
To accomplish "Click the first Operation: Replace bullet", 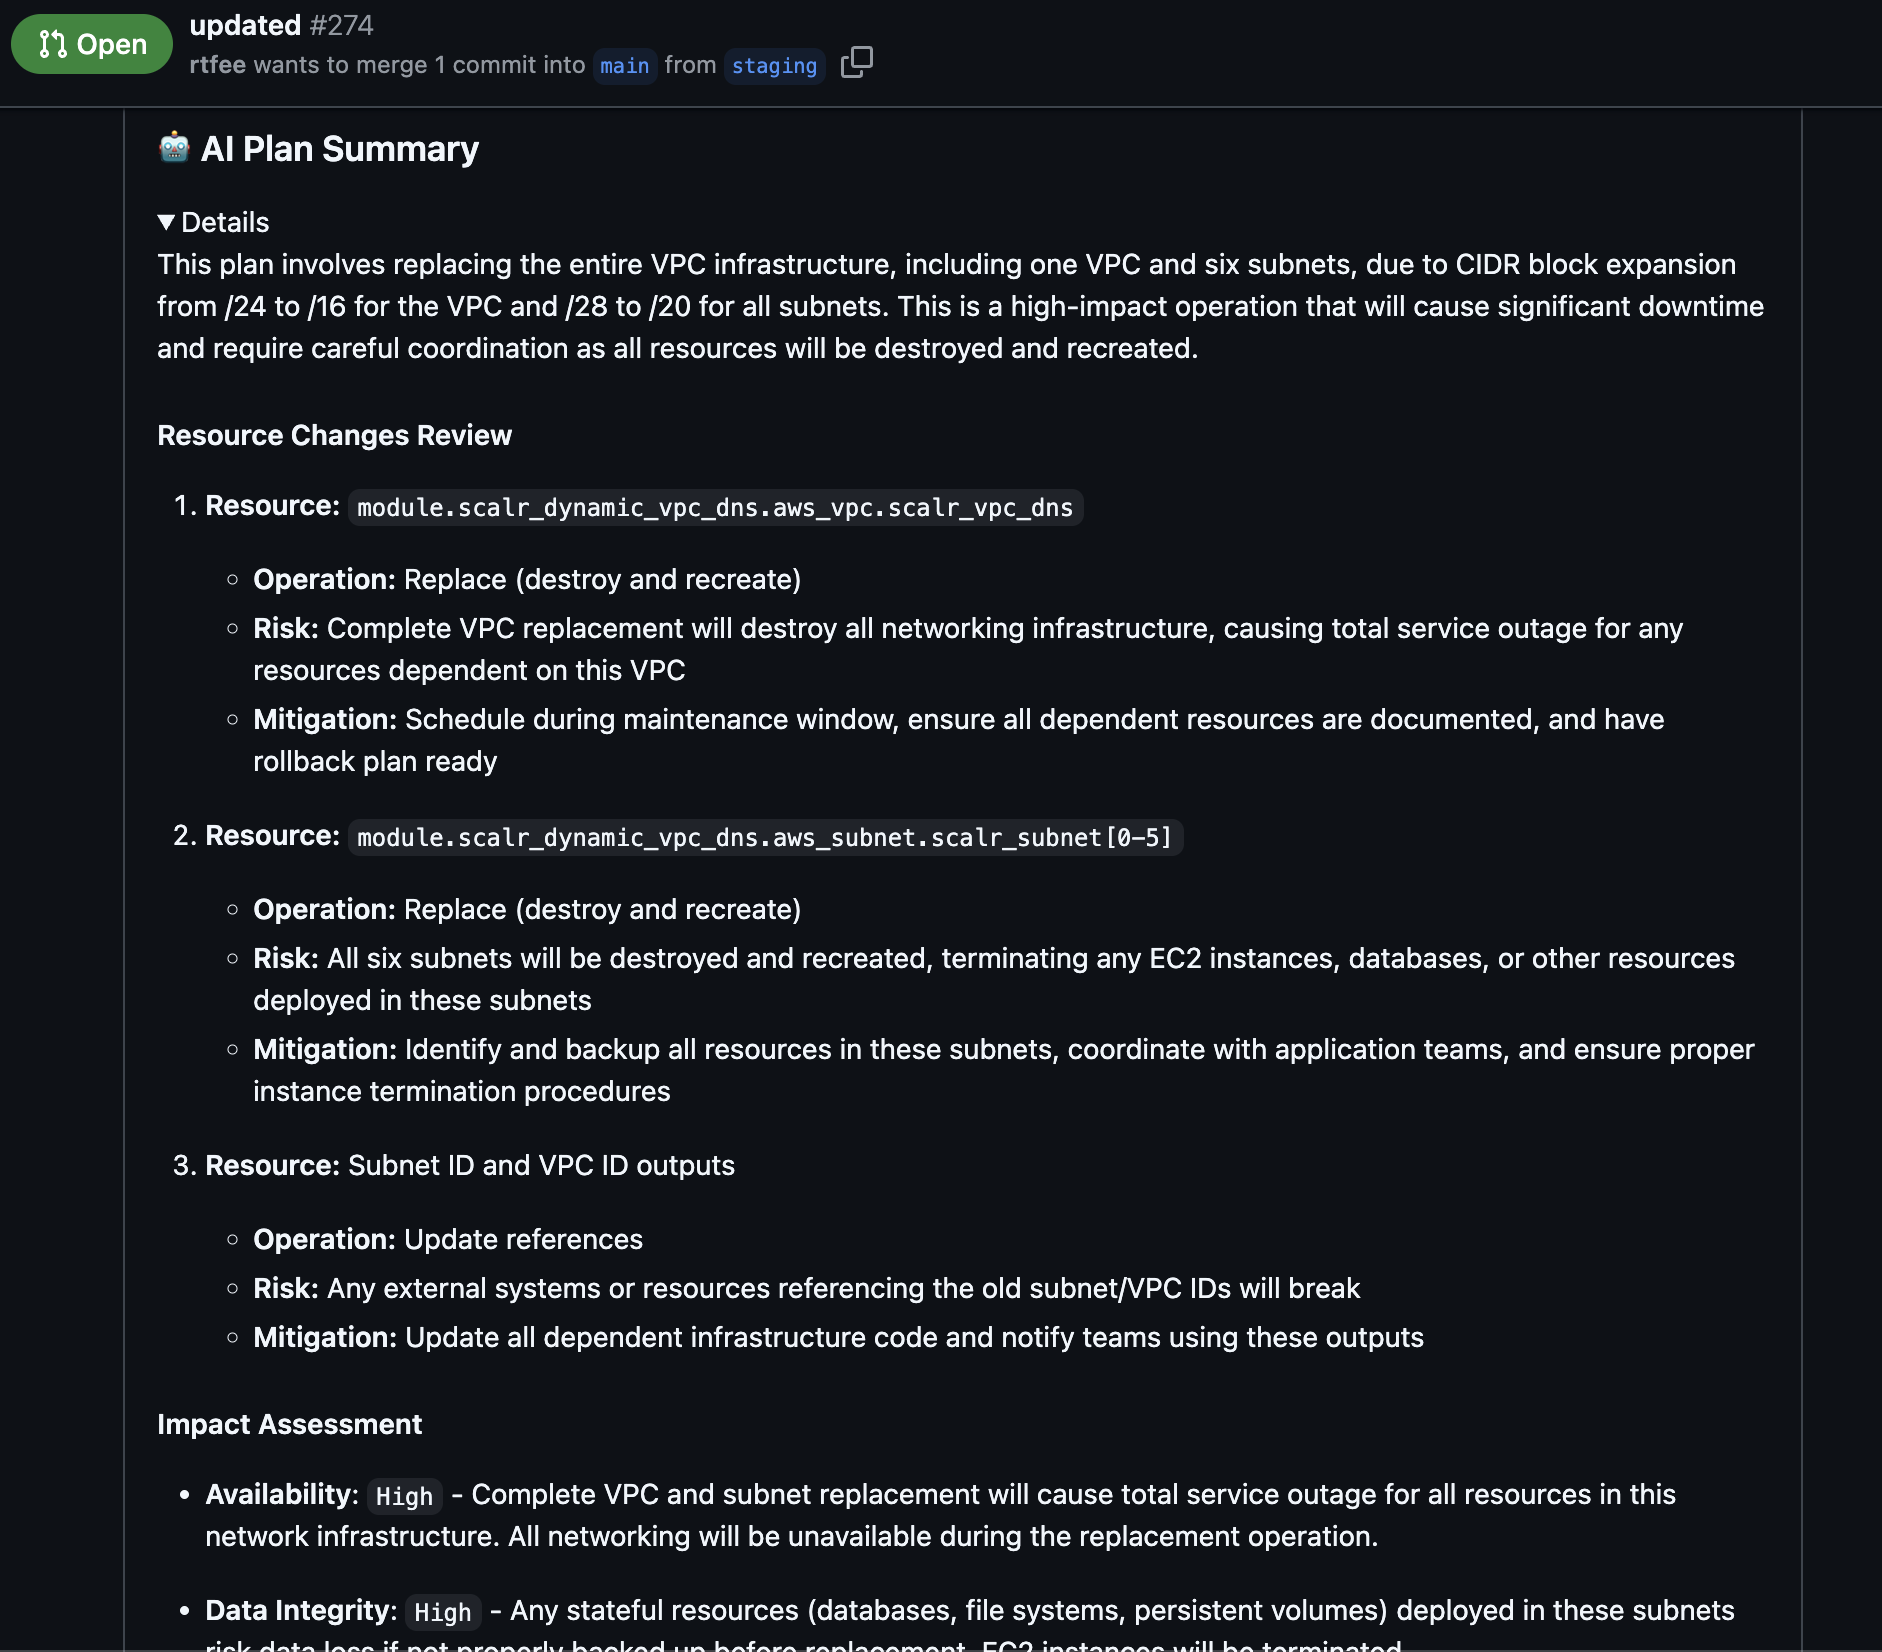I will pos(527,579).
